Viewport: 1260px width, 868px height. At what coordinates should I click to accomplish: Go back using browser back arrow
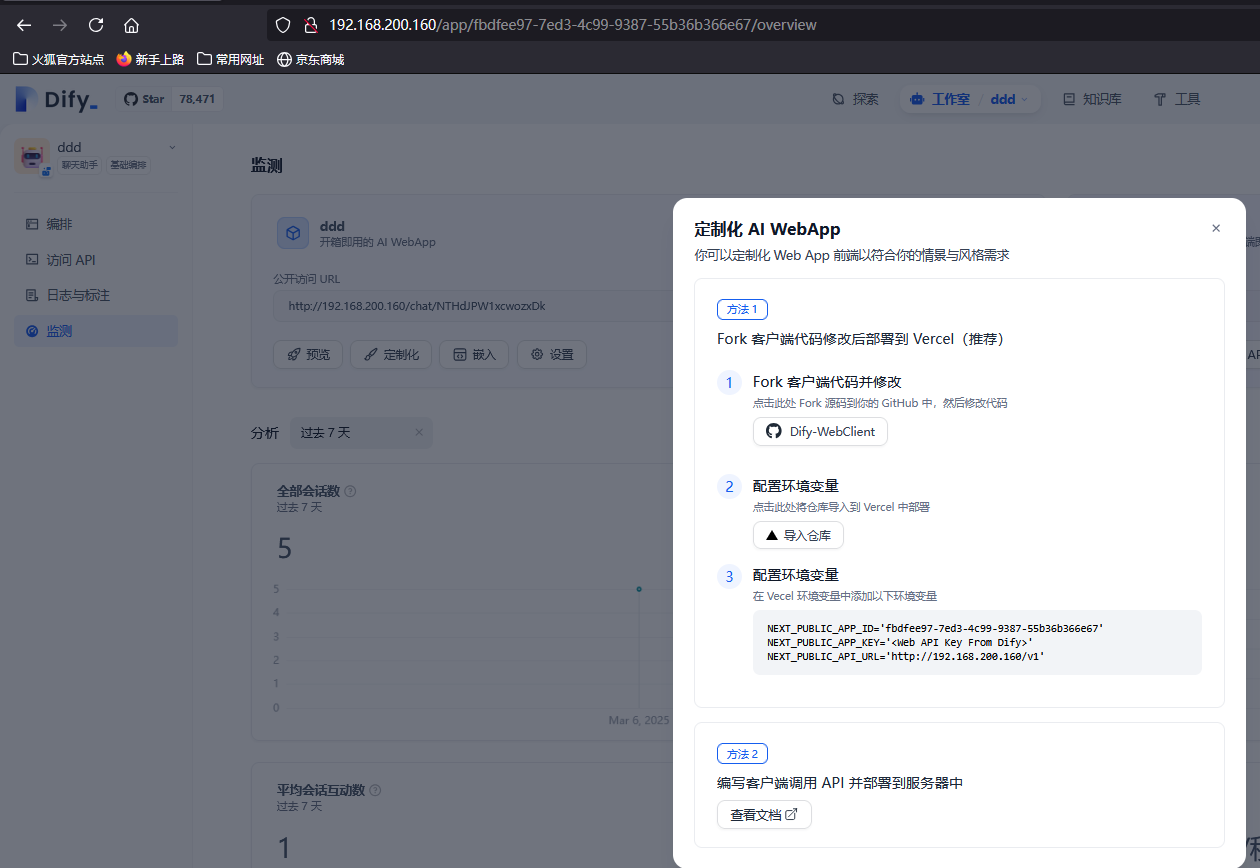point(24,25)
